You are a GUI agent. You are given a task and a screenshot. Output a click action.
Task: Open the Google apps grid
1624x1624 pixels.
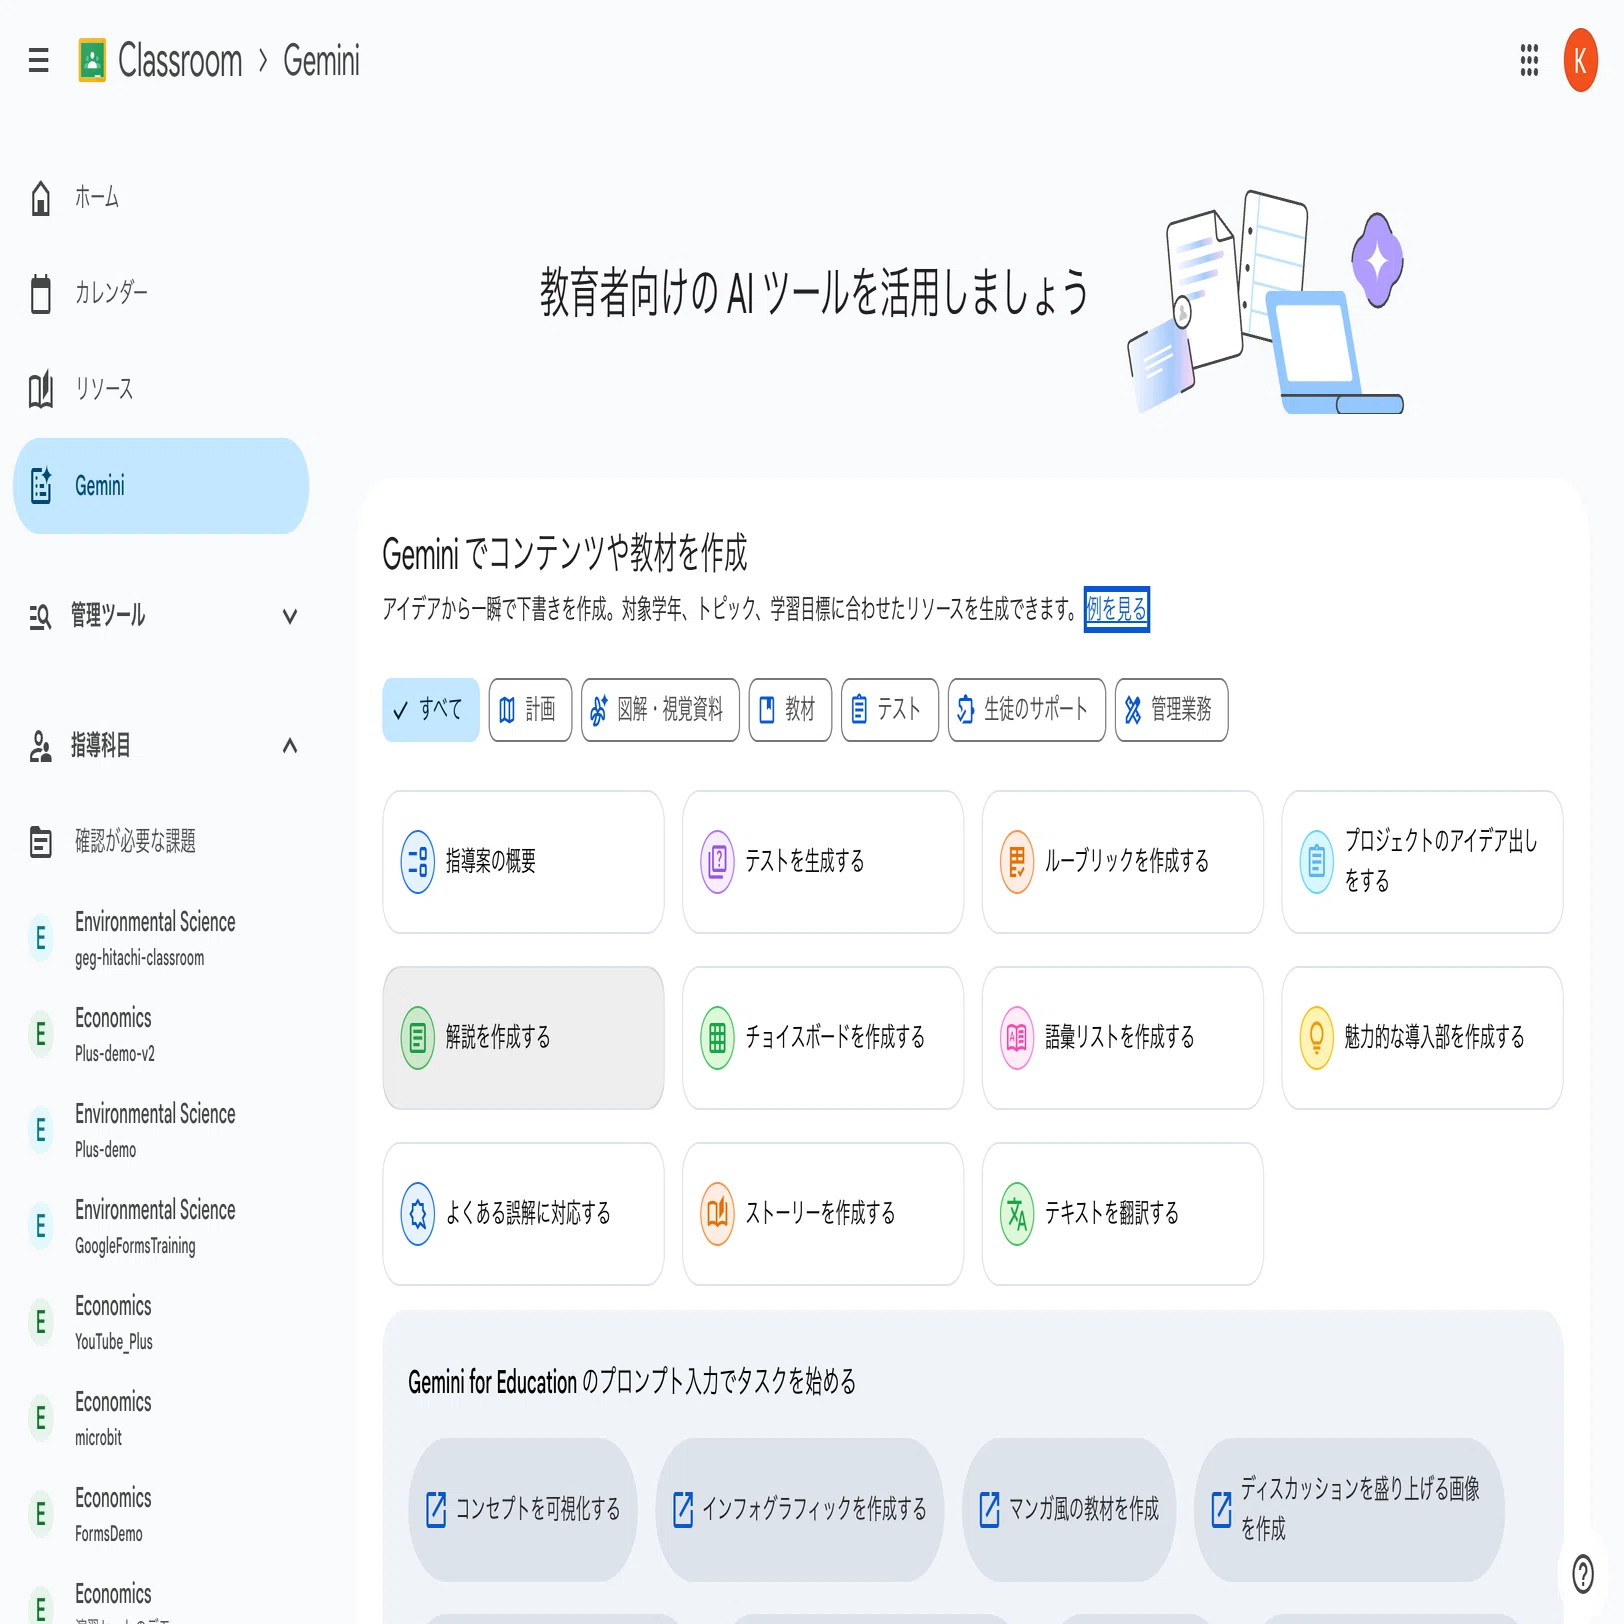(1528, 60)
